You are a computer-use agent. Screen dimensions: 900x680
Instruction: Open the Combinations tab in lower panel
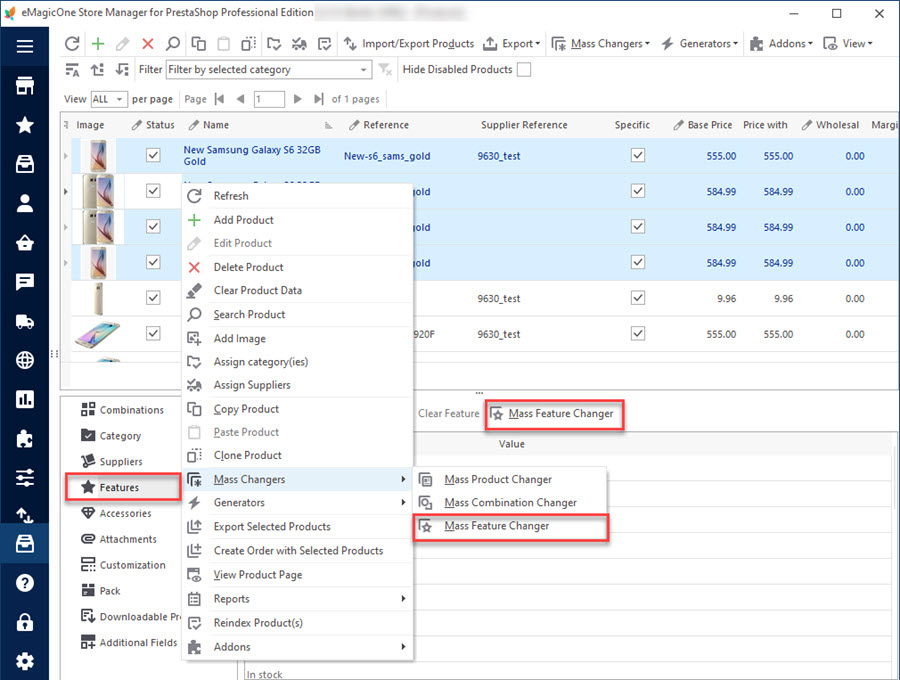click(122, 410)
